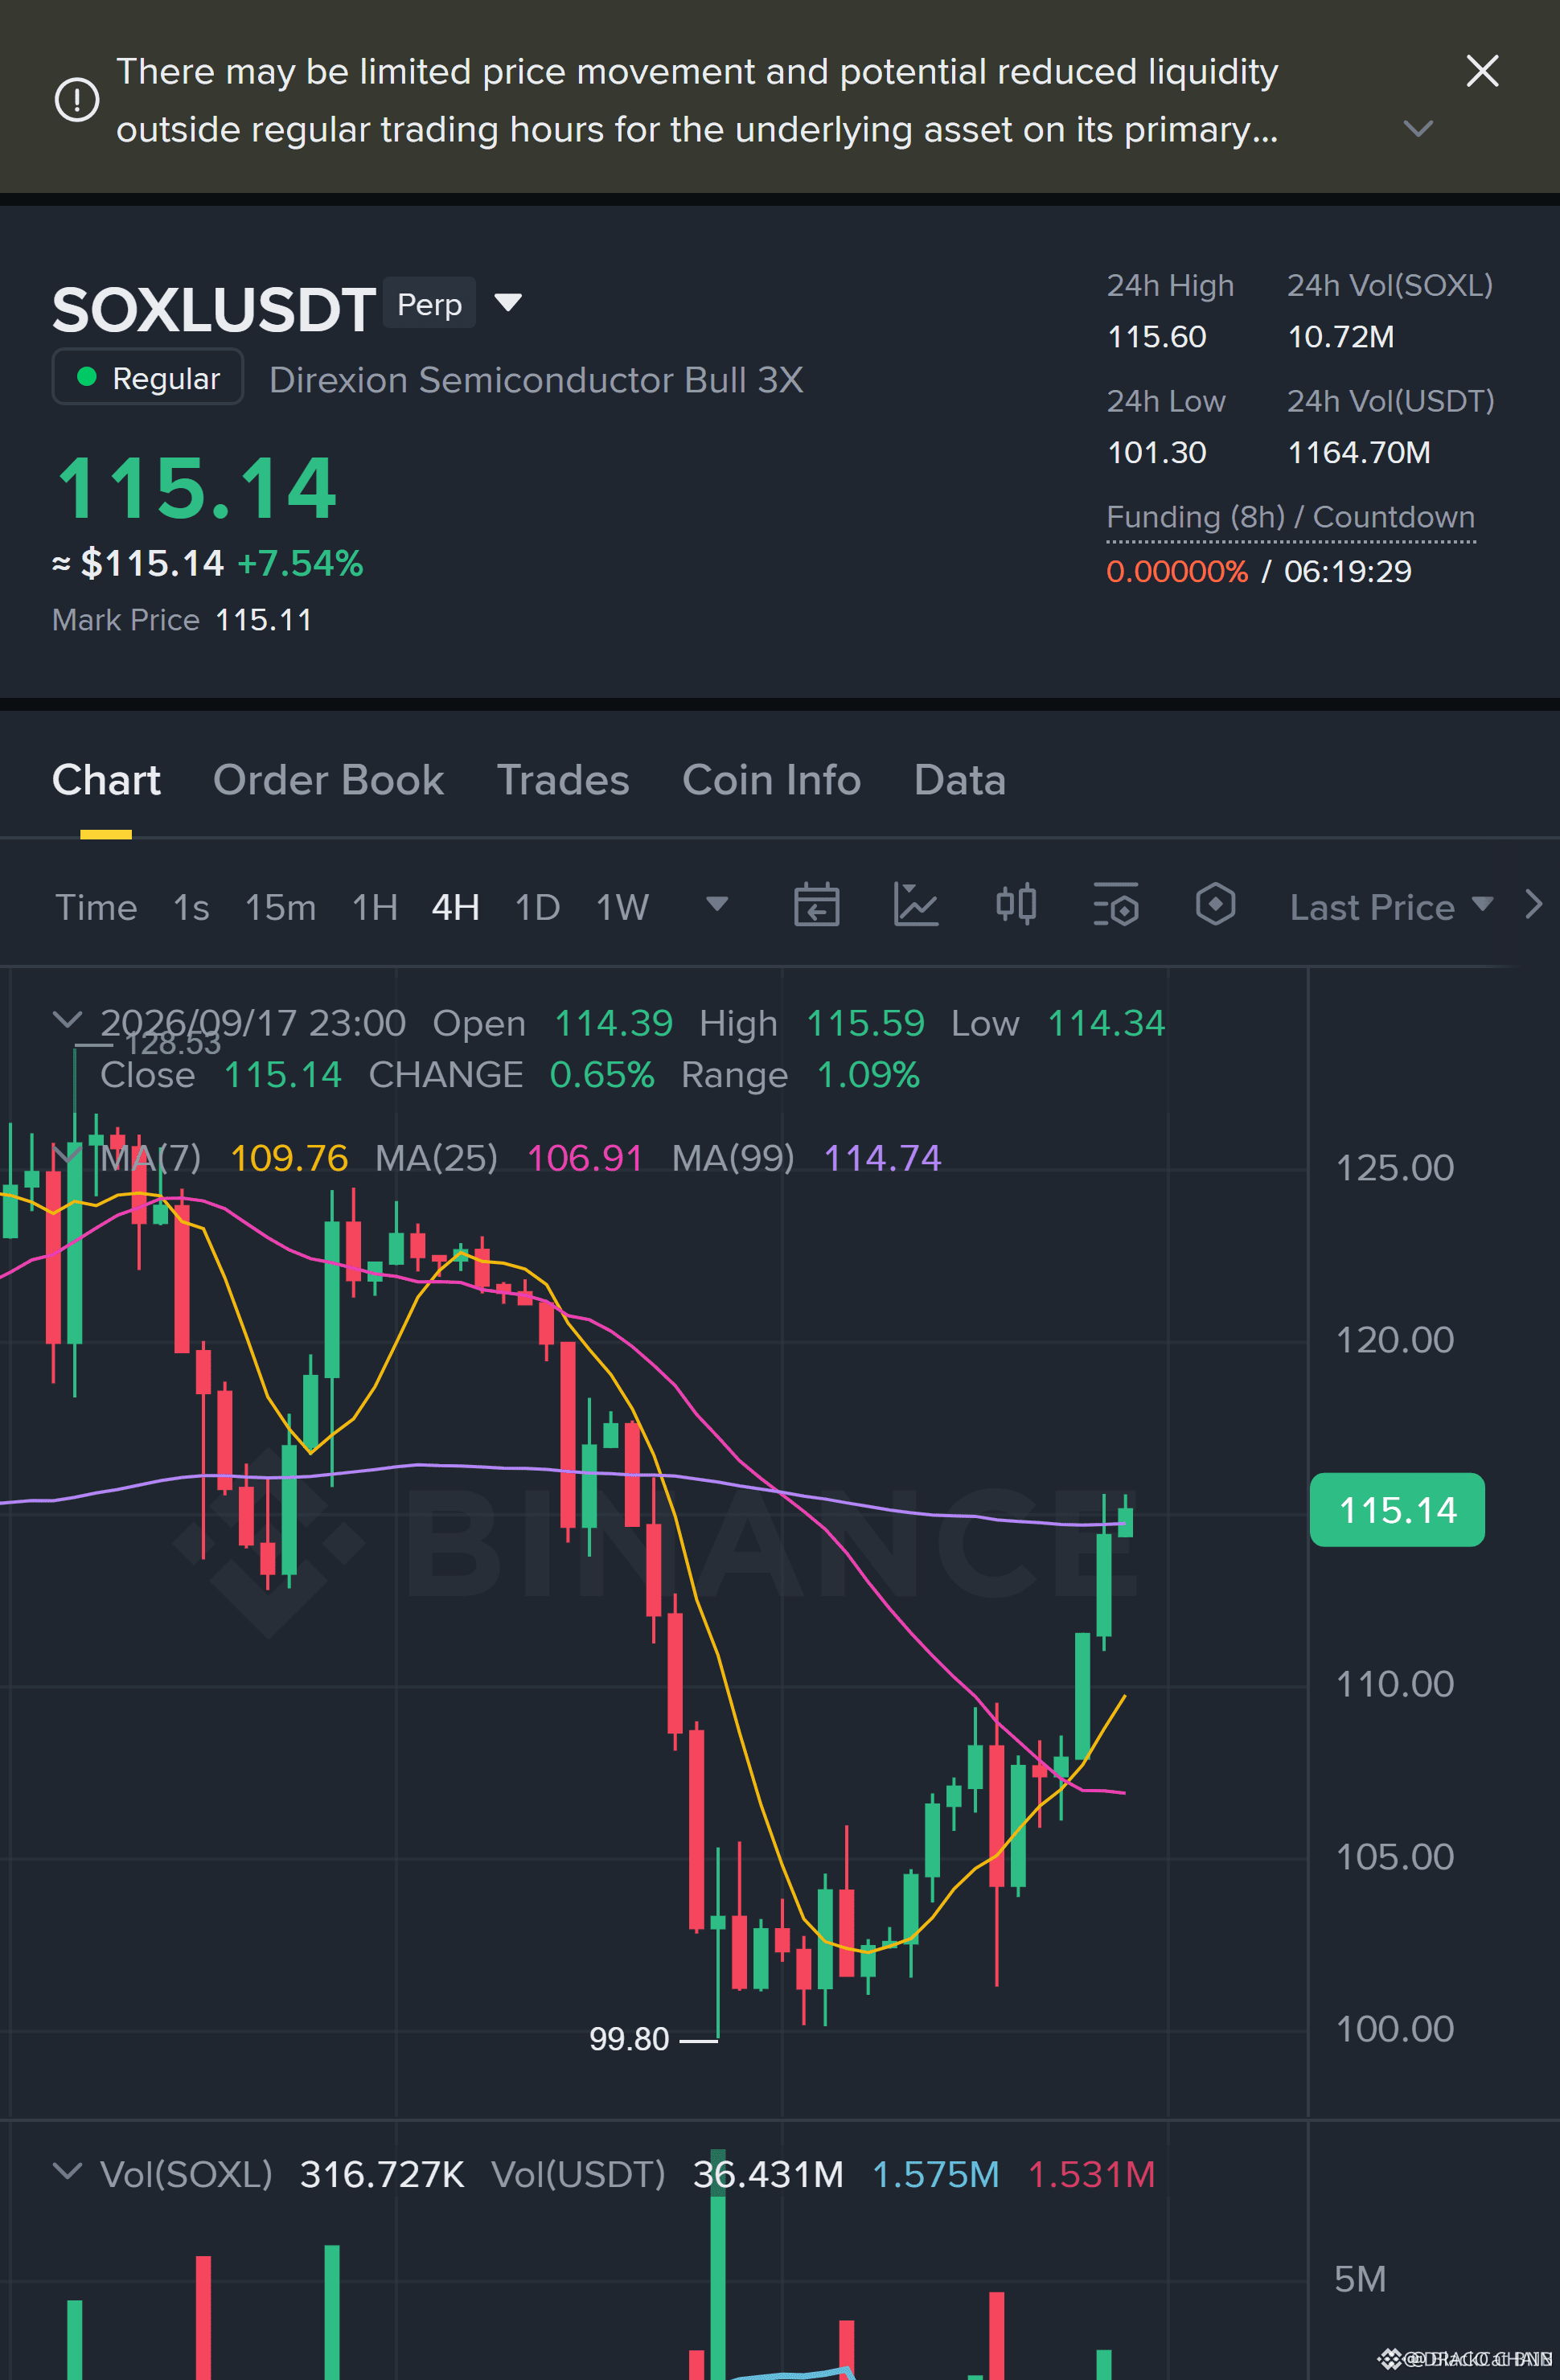This screenshot has width=1560, height=2380.
Task: Open the SOXLUSDT pair selector dropdown
Action: (x=508, y=303)
